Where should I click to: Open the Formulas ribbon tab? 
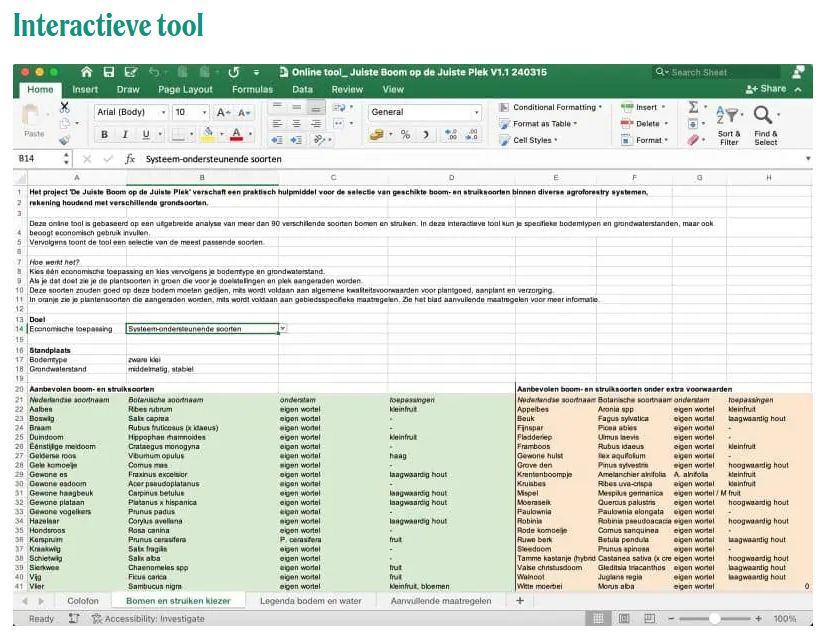(252, 89)
